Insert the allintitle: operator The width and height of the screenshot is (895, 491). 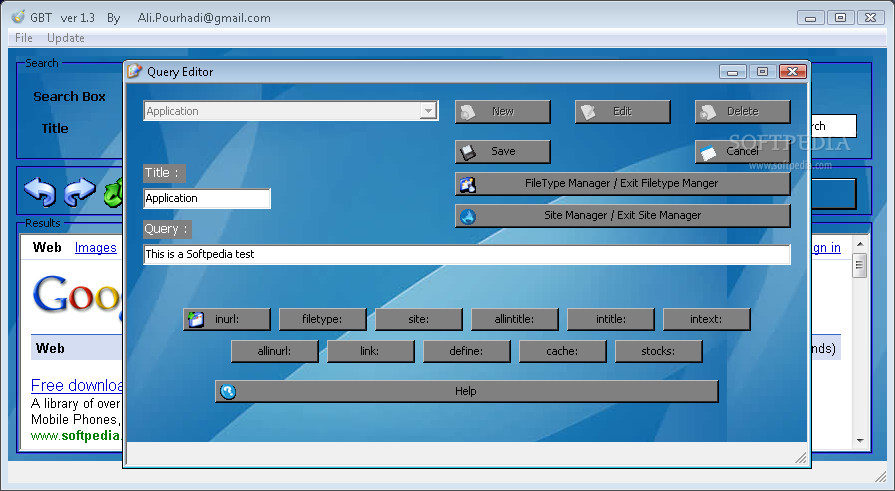click(514, 319)
